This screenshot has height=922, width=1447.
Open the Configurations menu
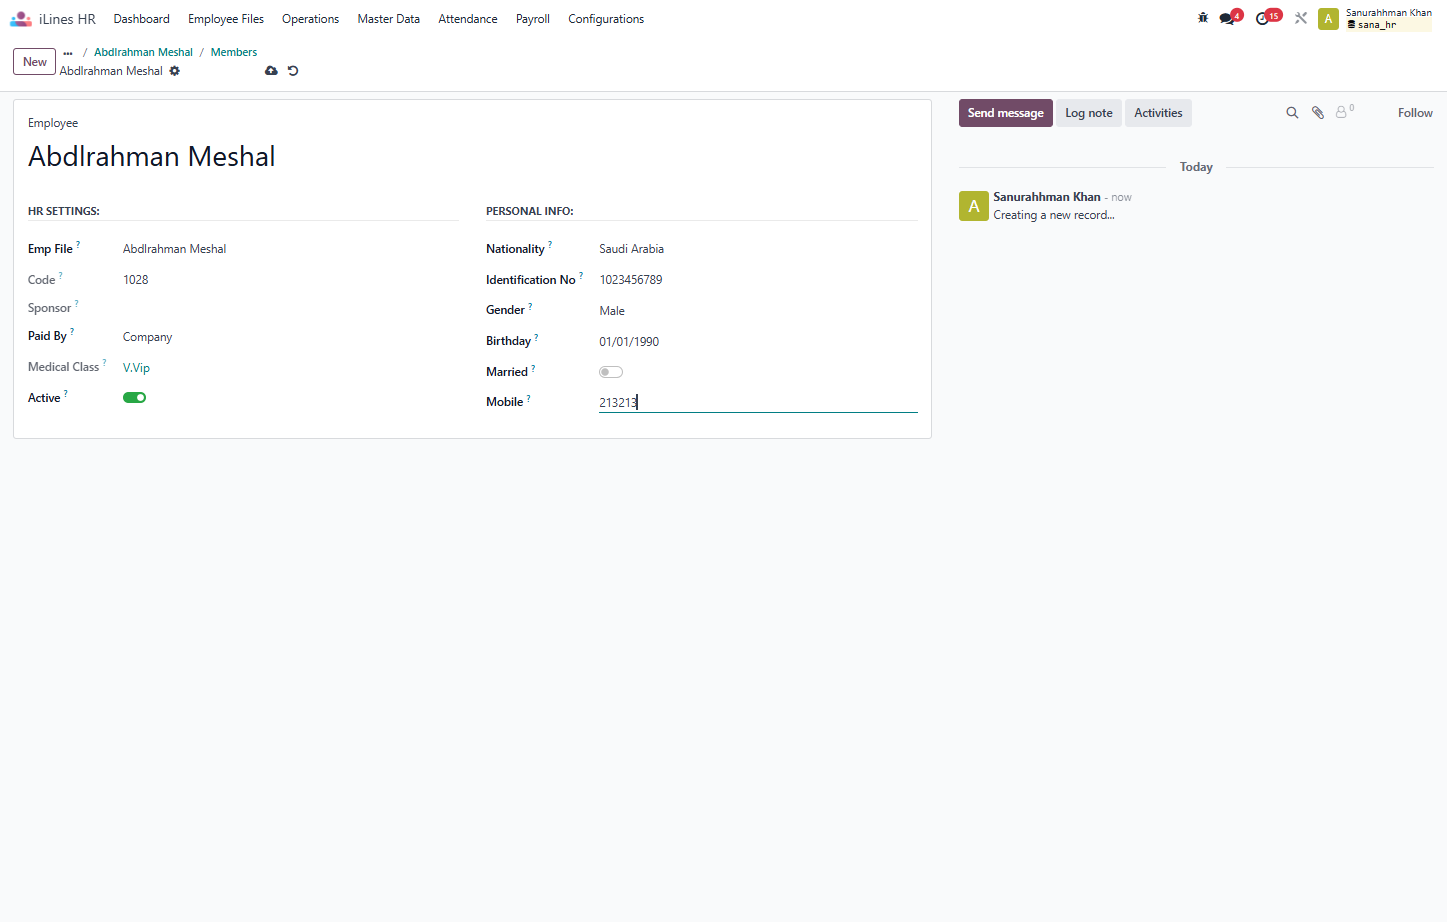tap(606, 19)
